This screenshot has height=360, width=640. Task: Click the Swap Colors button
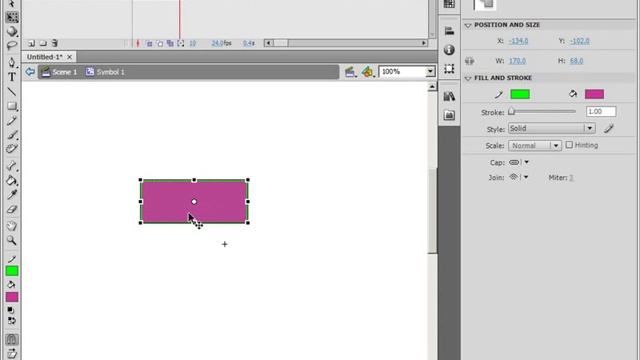point(12,320)
